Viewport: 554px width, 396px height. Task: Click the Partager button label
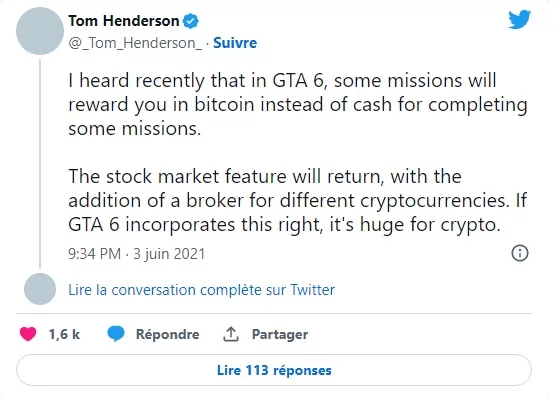click(280, 334)
